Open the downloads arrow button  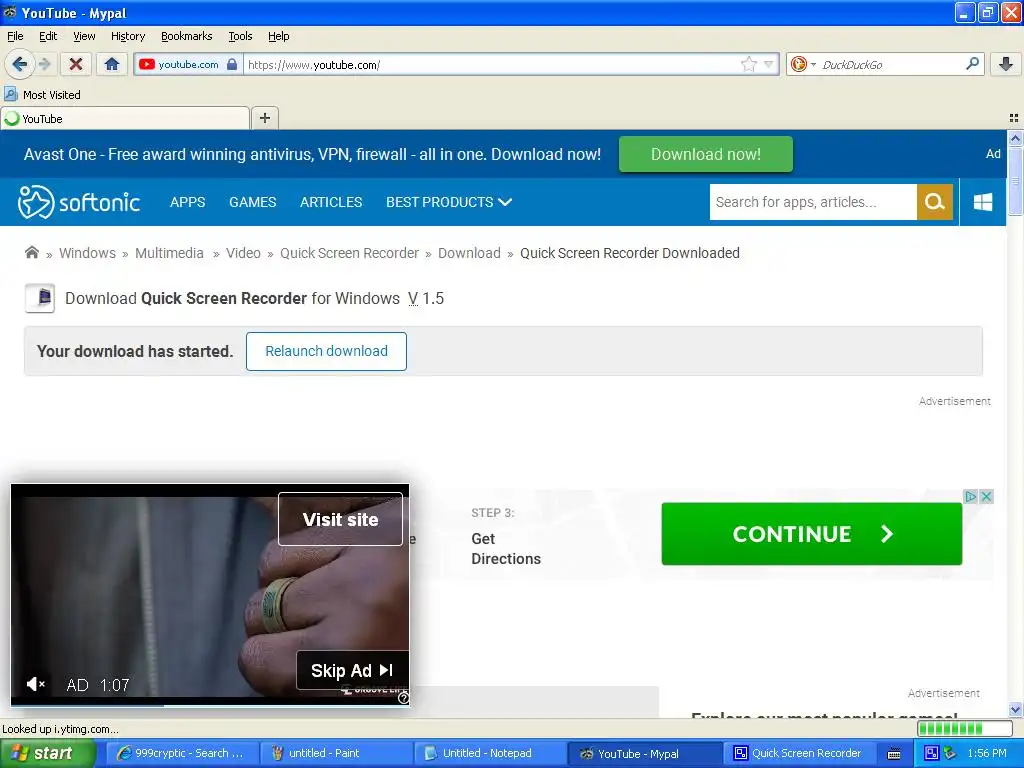1006,64
